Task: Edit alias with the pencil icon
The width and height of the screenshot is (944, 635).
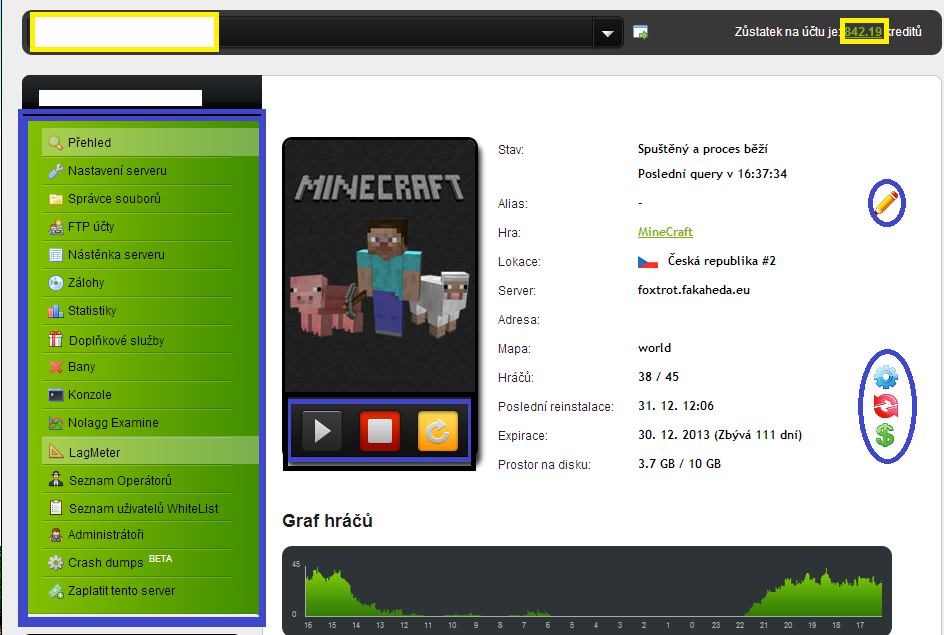Action: [x=887, y=203]
